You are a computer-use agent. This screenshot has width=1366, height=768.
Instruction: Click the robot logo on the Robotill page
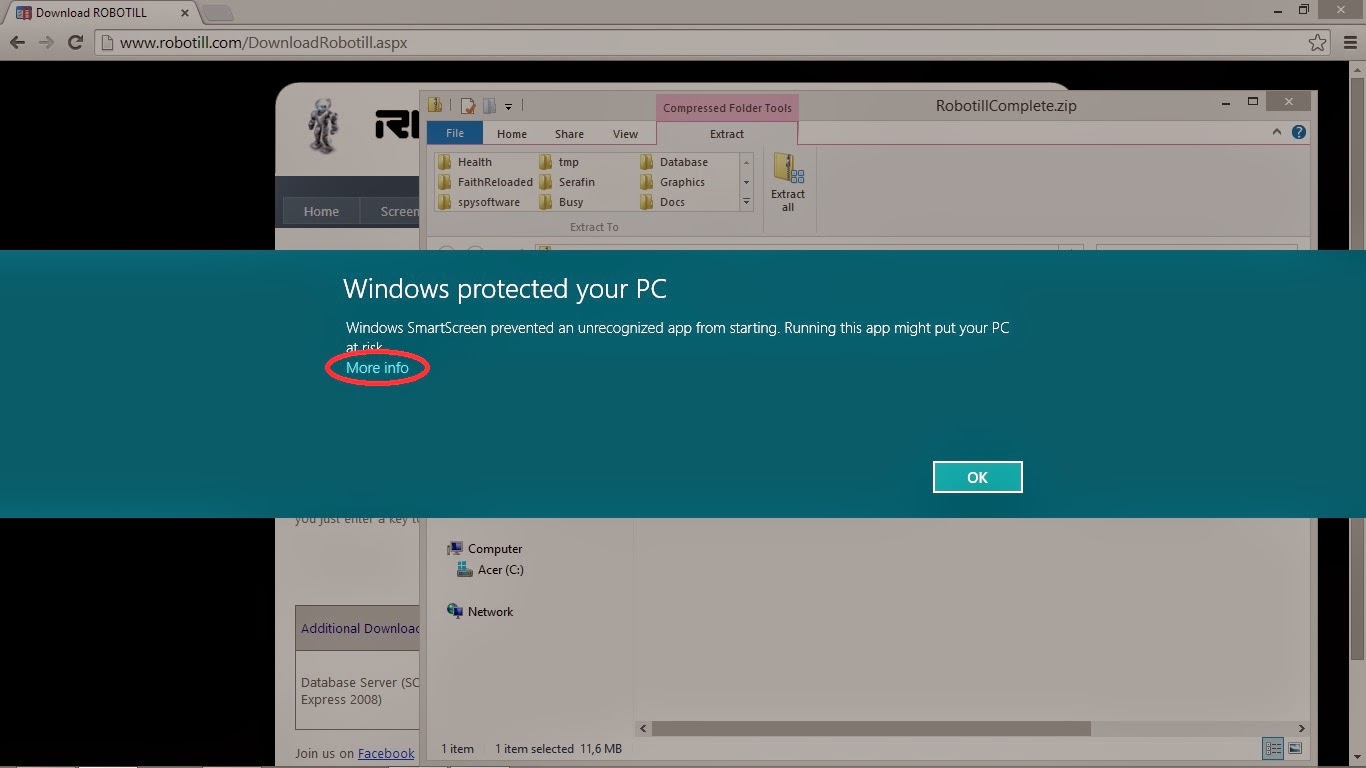click(324, 125)
